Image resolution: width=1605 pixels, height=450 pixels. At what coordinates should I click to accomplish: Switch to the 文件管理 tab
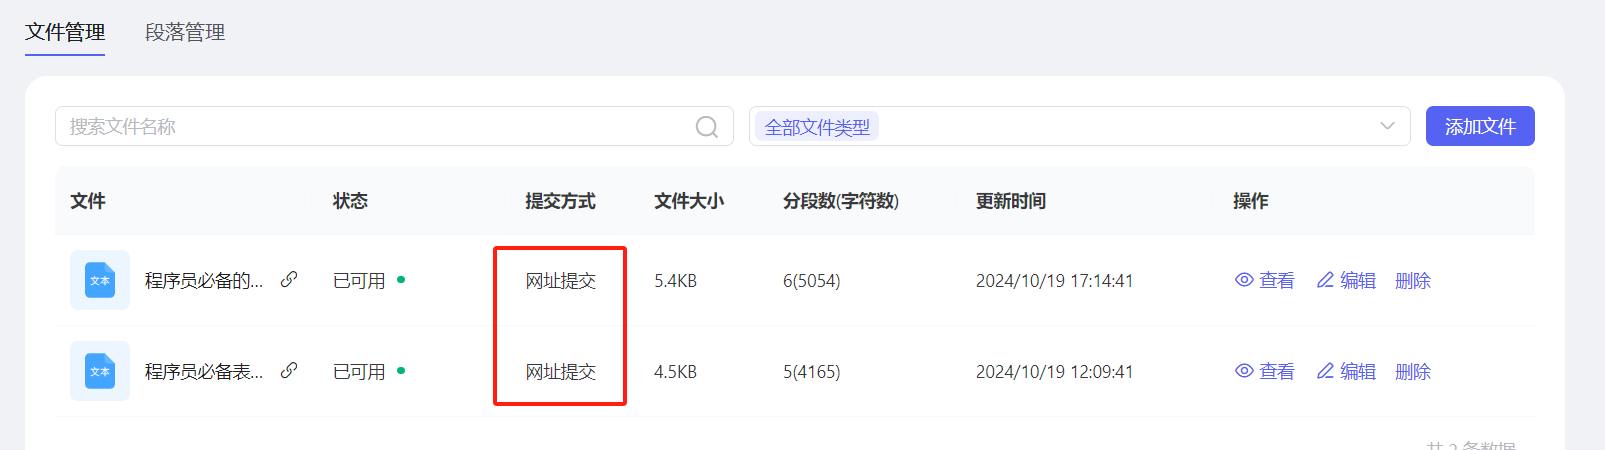pos(65,32)
